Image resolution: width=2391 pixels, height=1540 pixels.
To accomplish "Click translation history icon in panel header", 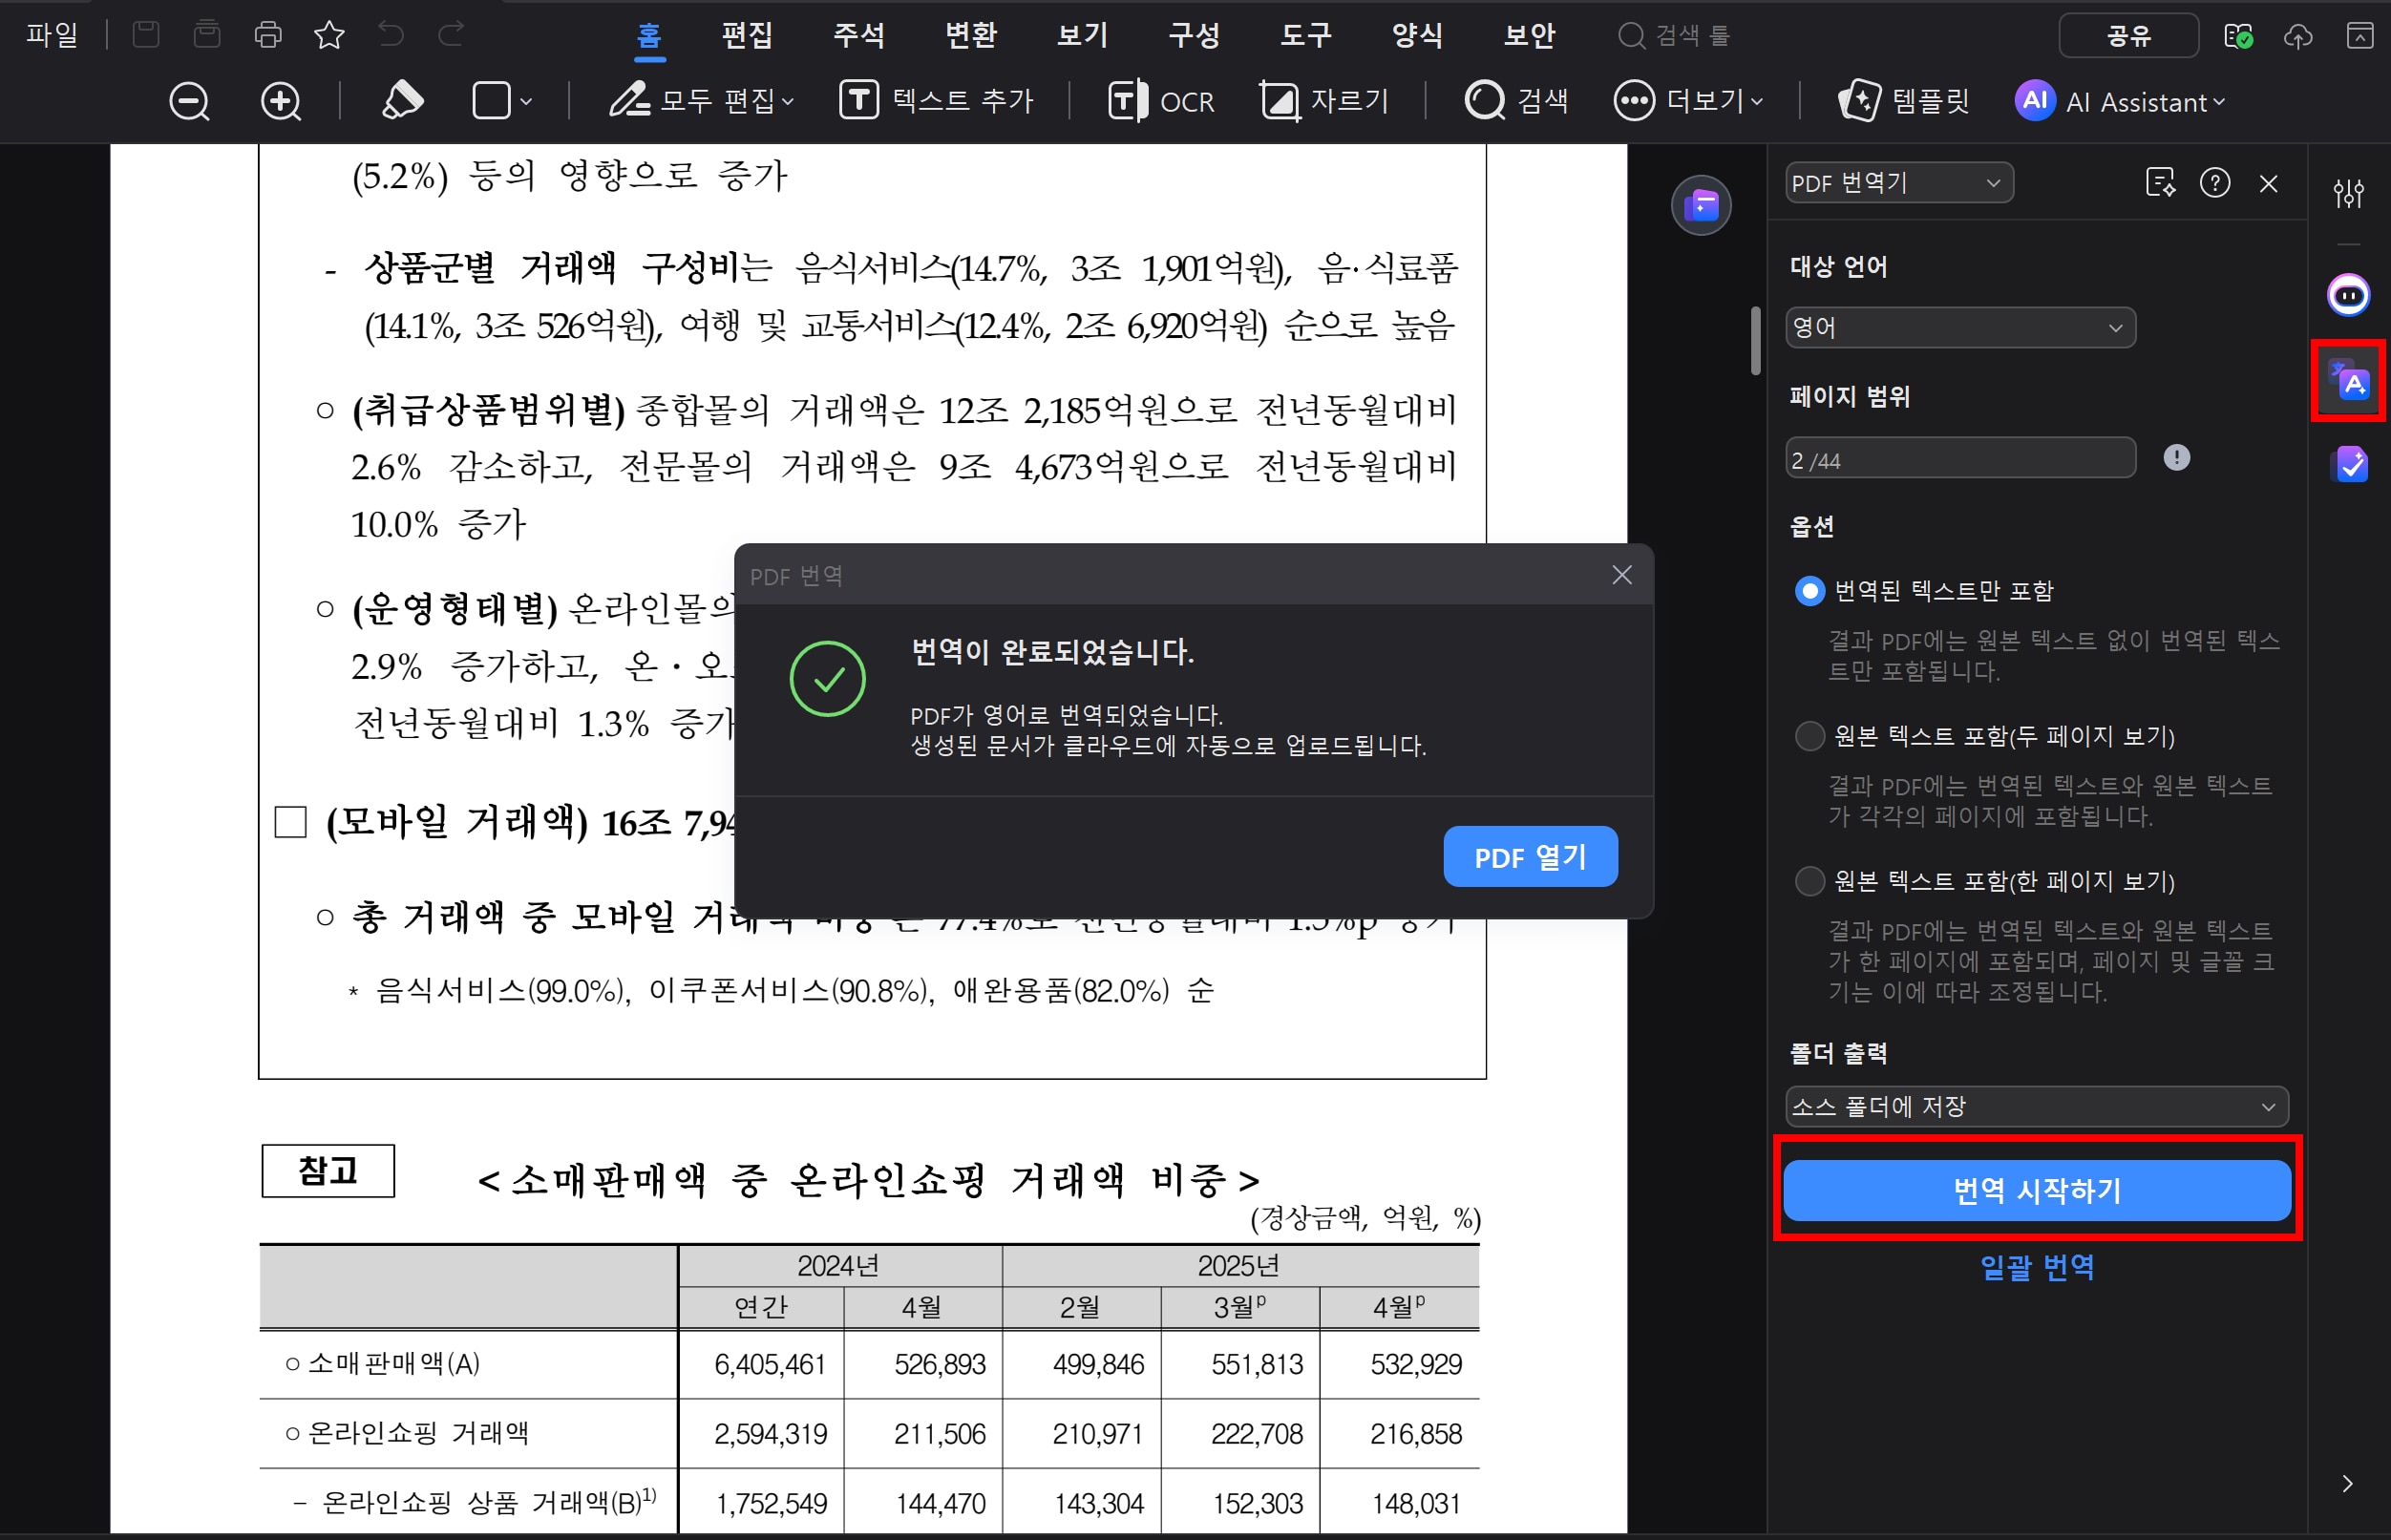I will coord(2160,183).
